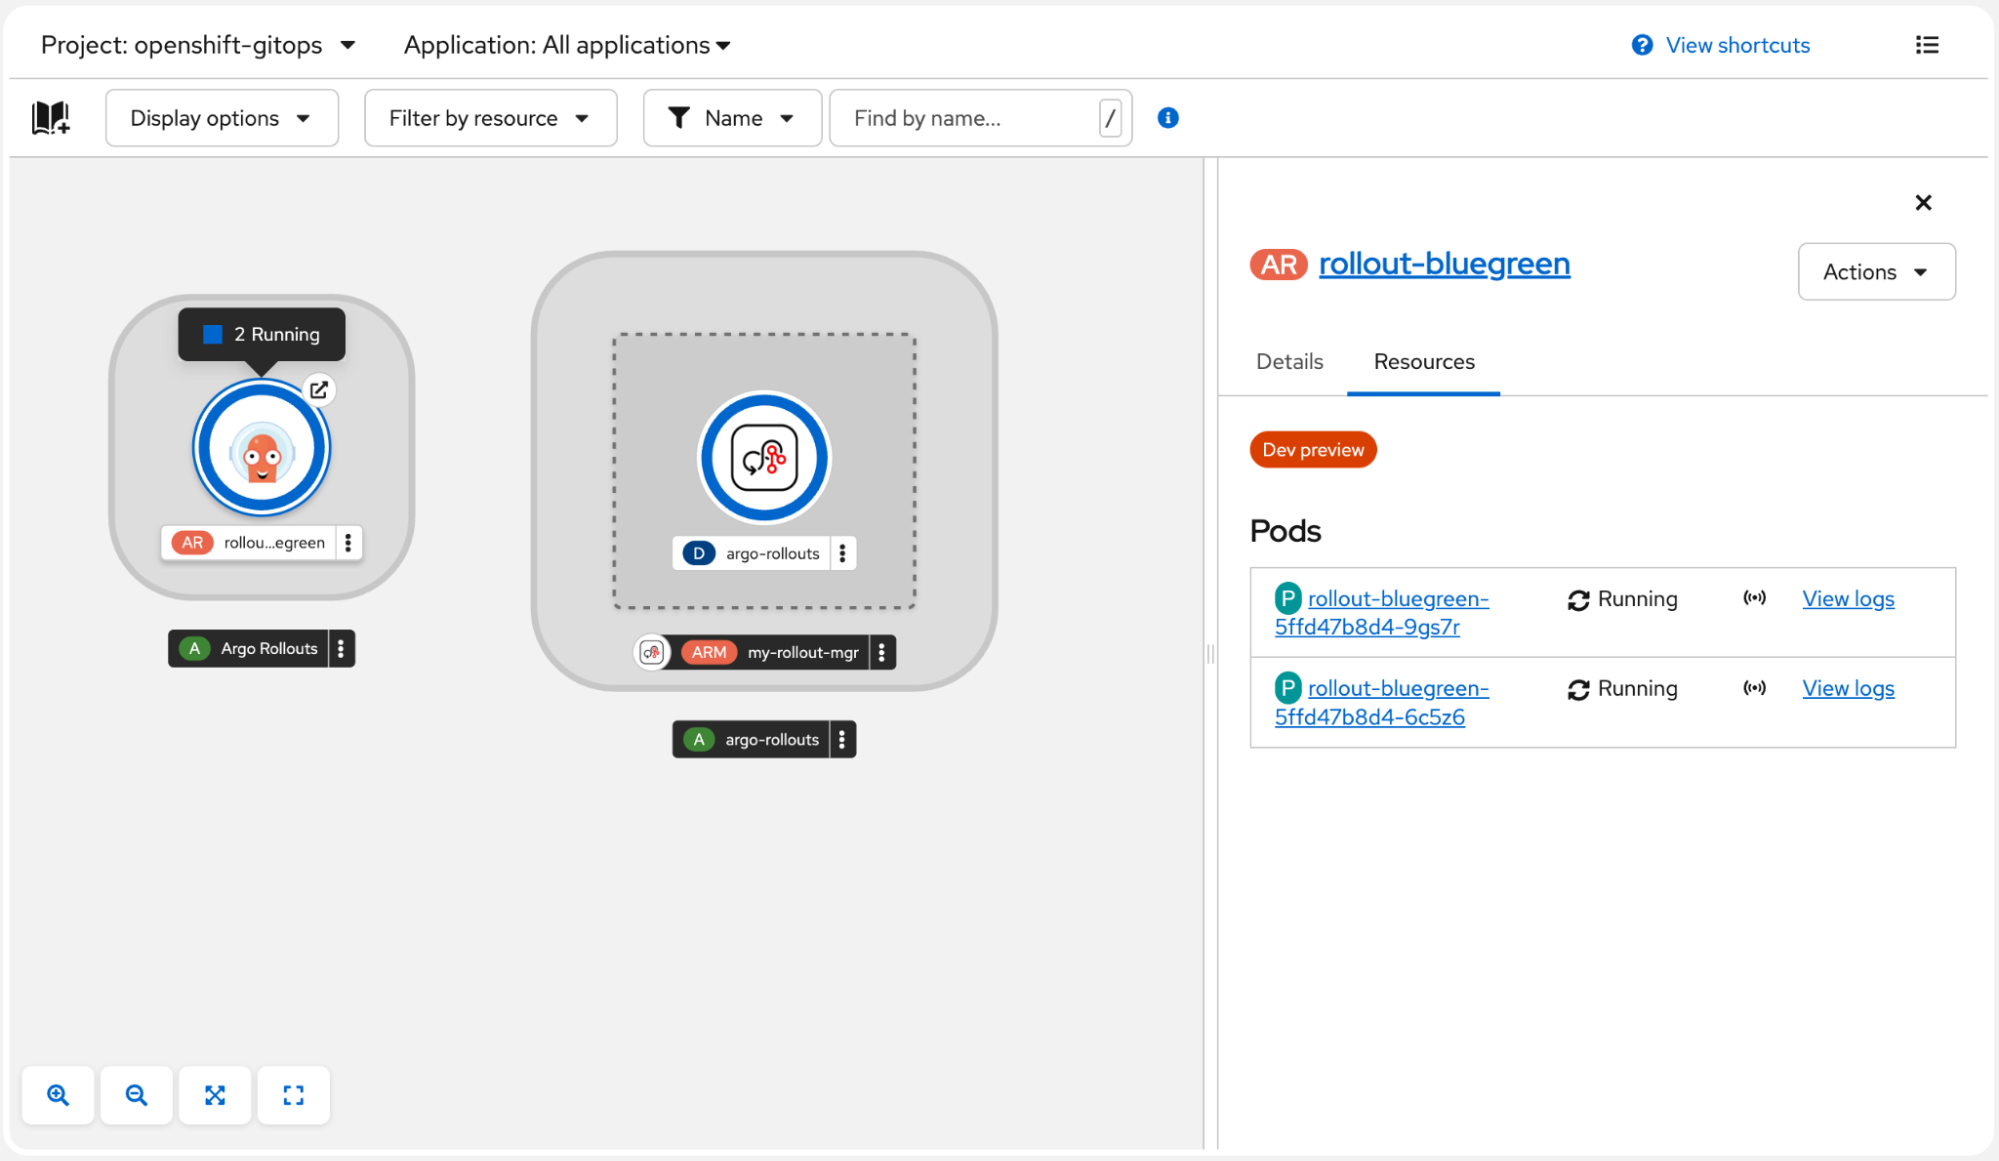
Task: Click the zoom in magnifier icon
Action: pos(58,1095)
